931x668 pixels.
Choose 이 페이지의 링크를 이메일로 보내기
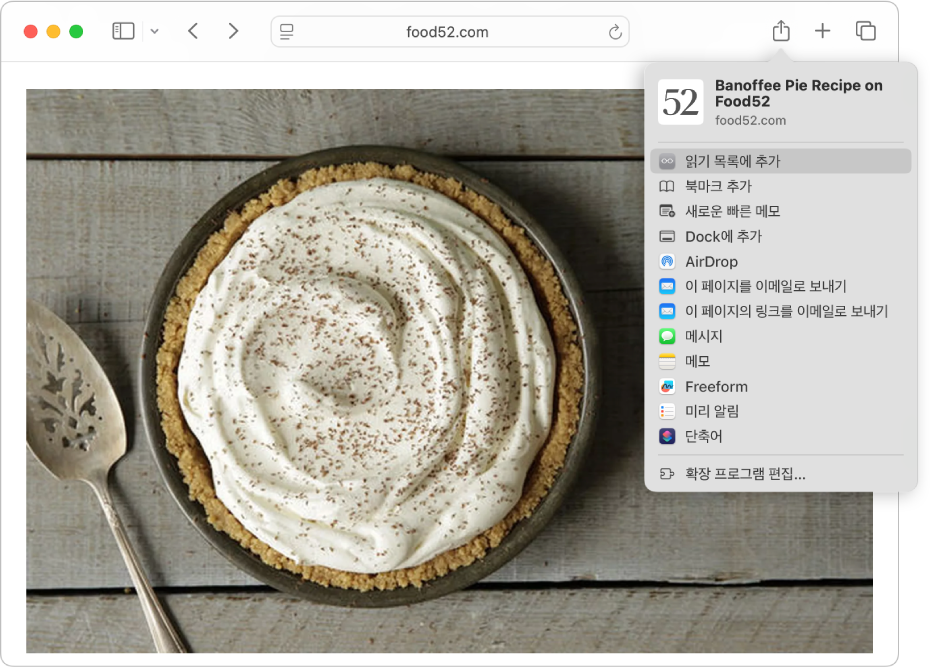(x=780, y=311)
